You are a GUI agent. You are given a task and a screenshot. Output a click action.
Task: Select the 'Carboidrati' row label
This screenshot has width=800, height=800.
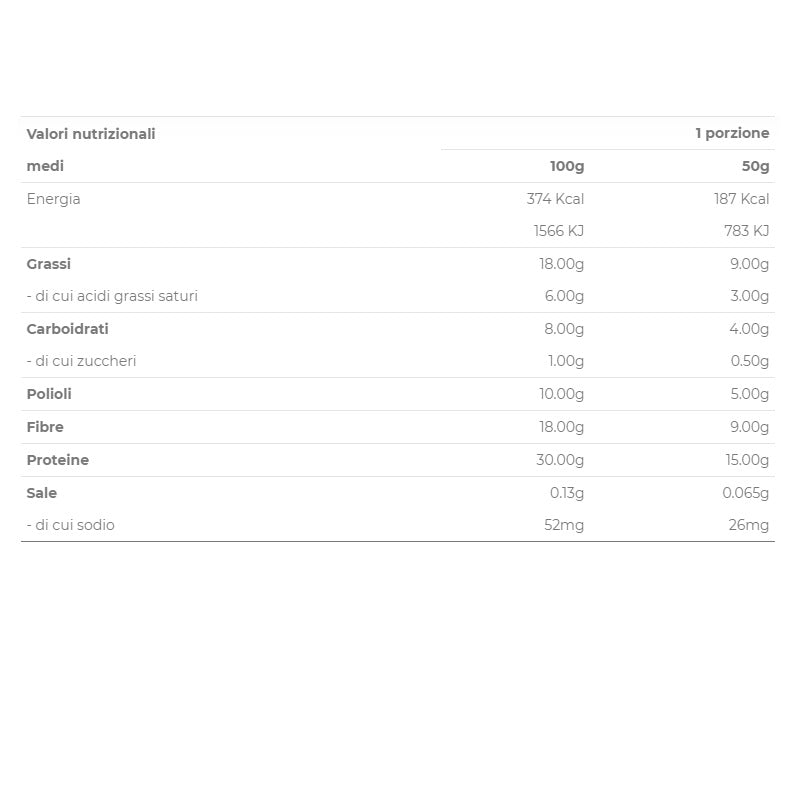point(68,329)
